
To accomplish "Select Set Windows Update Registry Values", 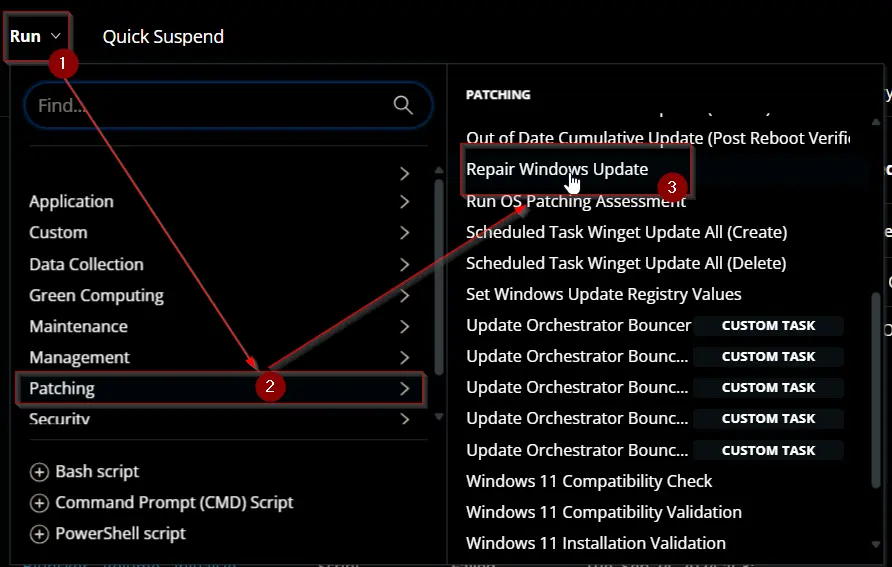I will pos(604,294).
